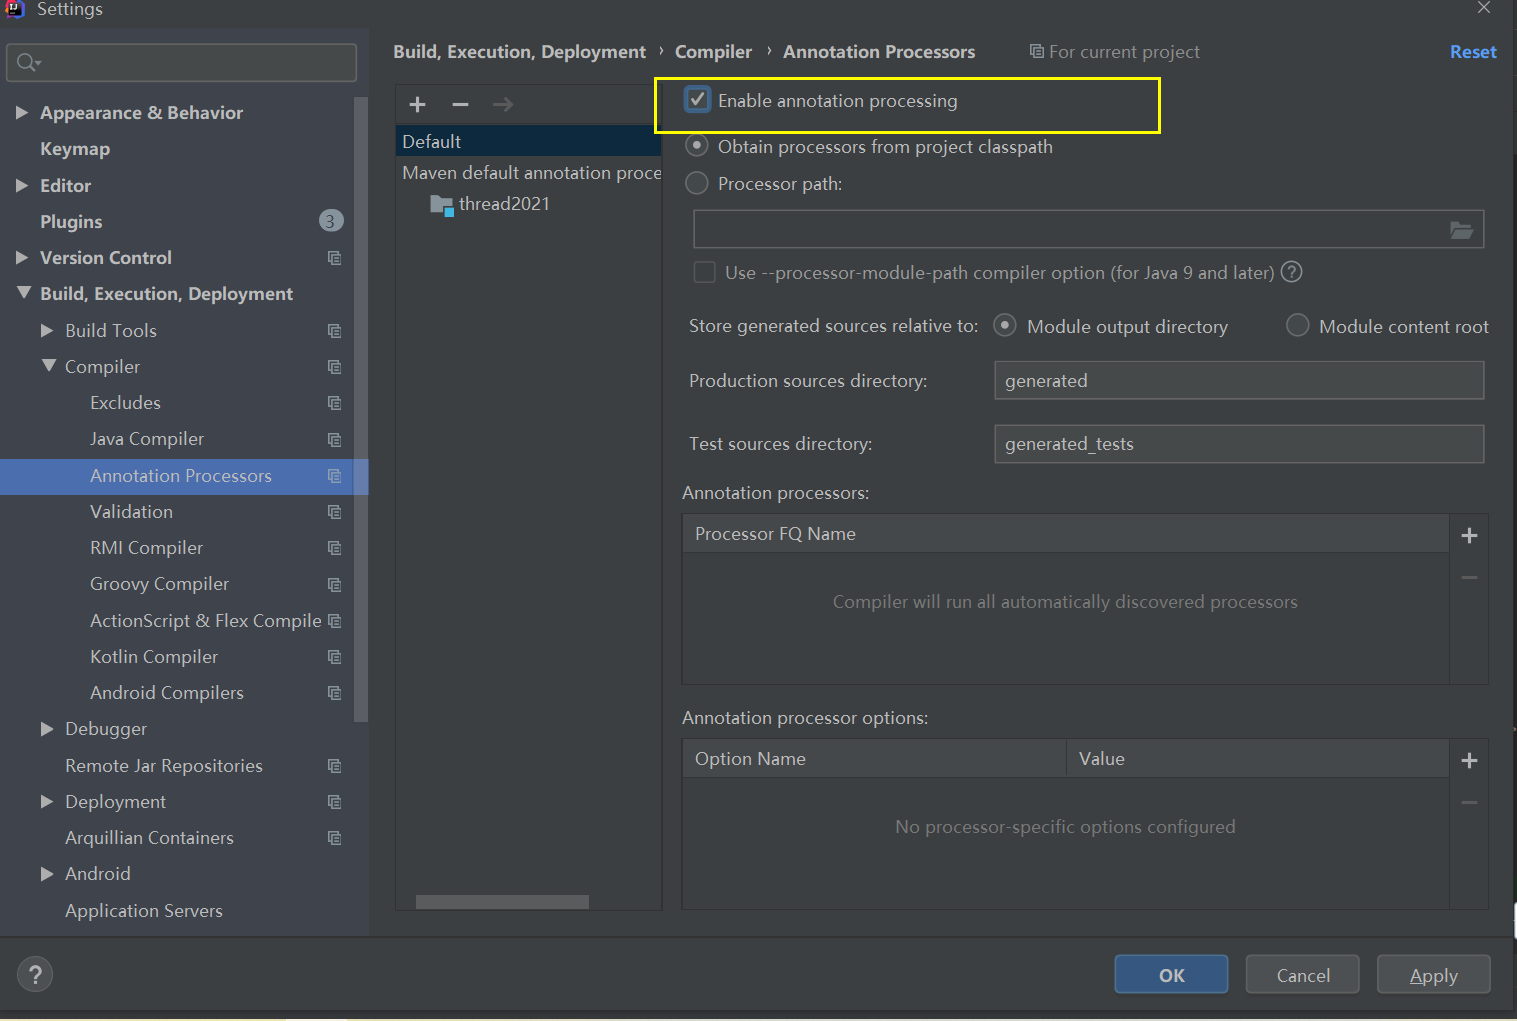Viewport: 1517px width, 1021px height.
Task: Click project-scope icon beside Groovy Compiler
Action: tap(334, 585)
